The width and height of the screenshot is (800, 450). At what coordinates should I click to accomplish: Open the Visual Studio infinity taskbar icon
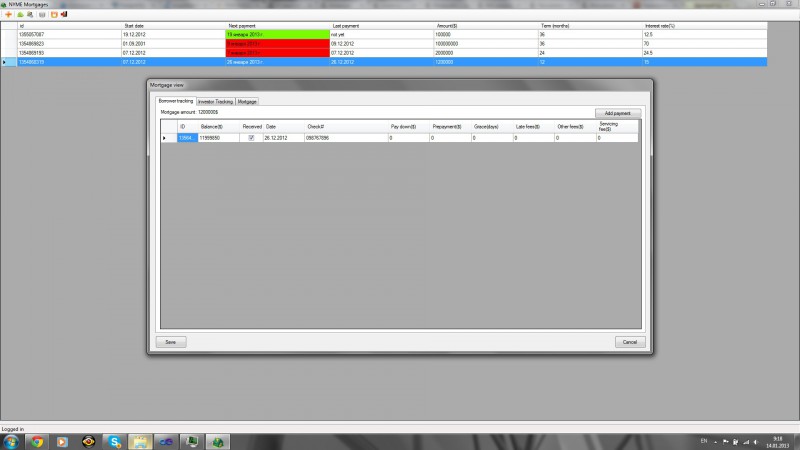tap(166, 442)
